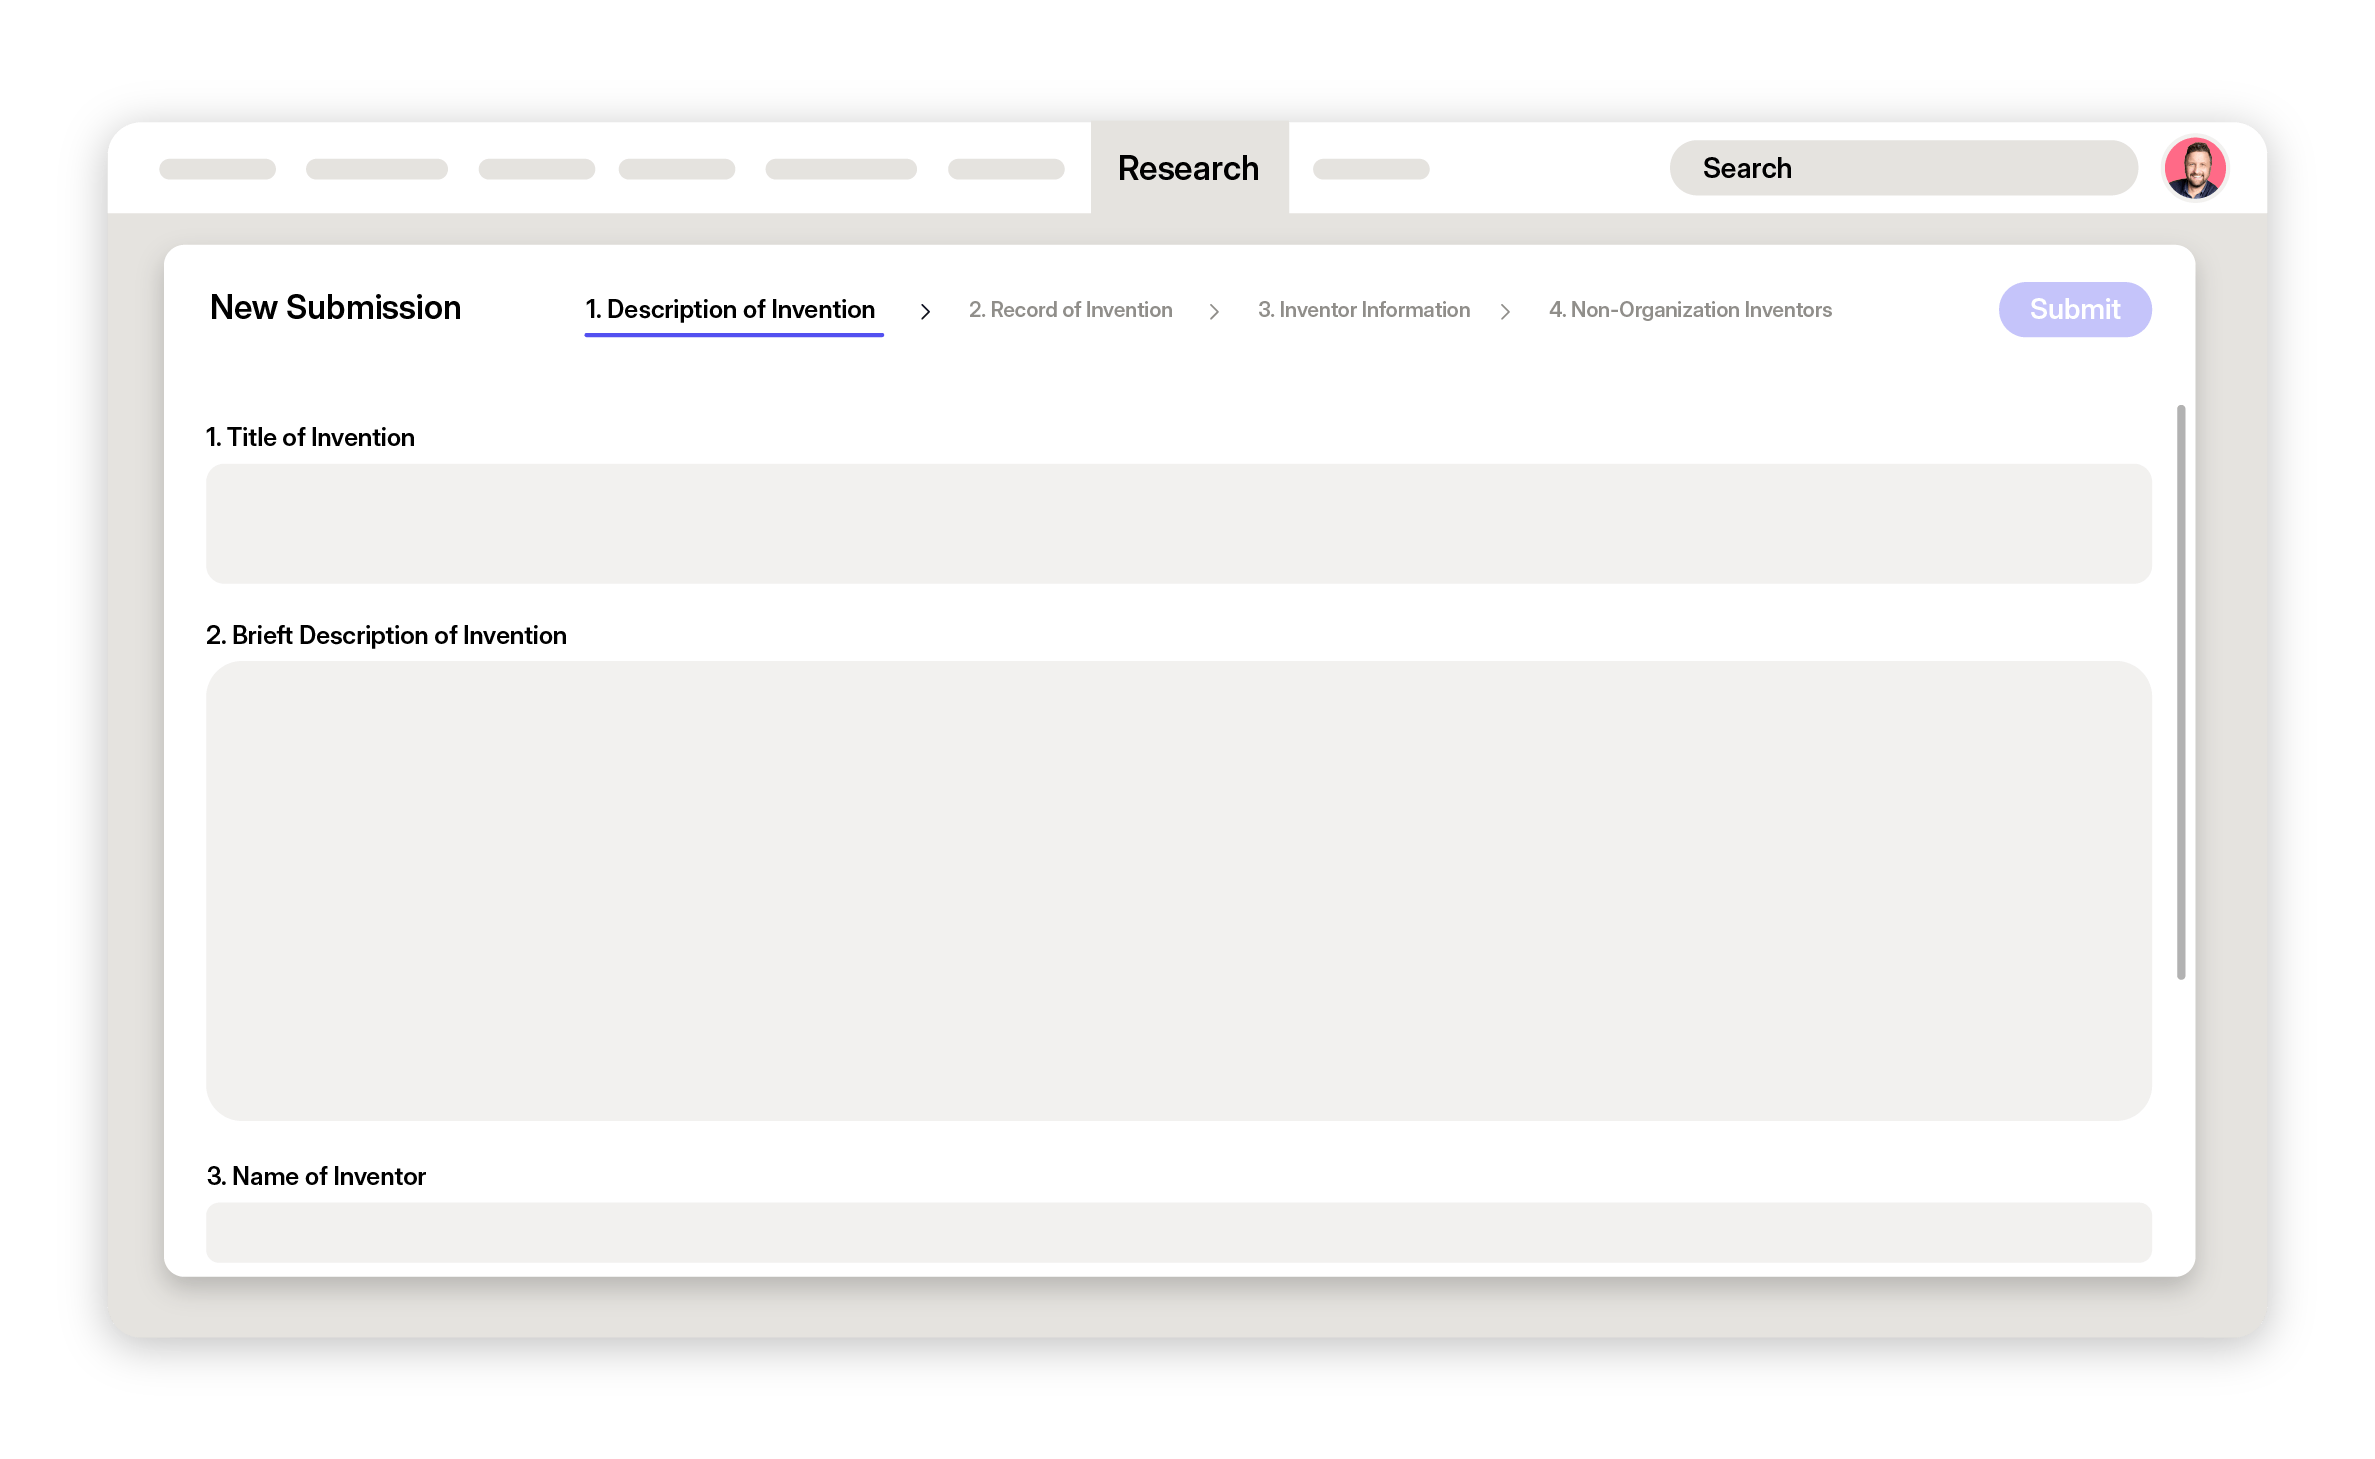The image size is (2375, 1459).
Task: Focus the Brief Description of Invention textarea
Action: pyautogui.click(x=1178, y=890)
